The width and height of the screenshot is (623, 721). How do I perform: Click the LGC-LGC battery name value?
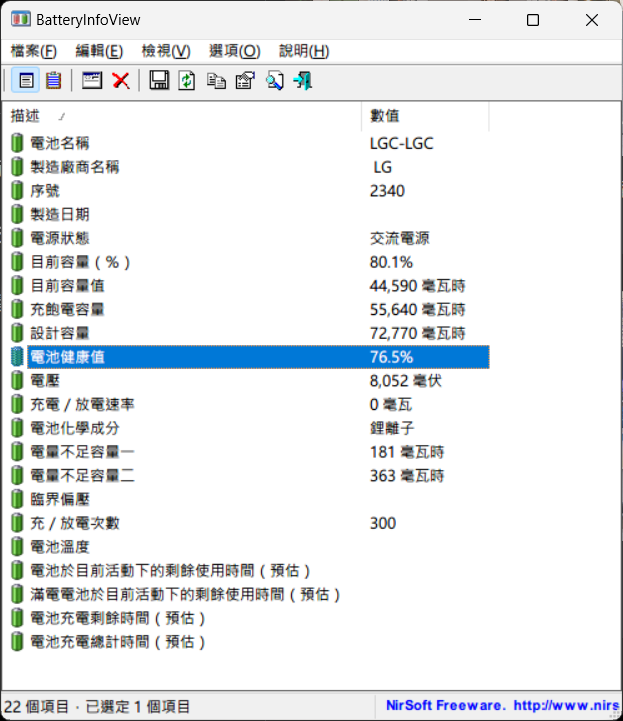401,143
